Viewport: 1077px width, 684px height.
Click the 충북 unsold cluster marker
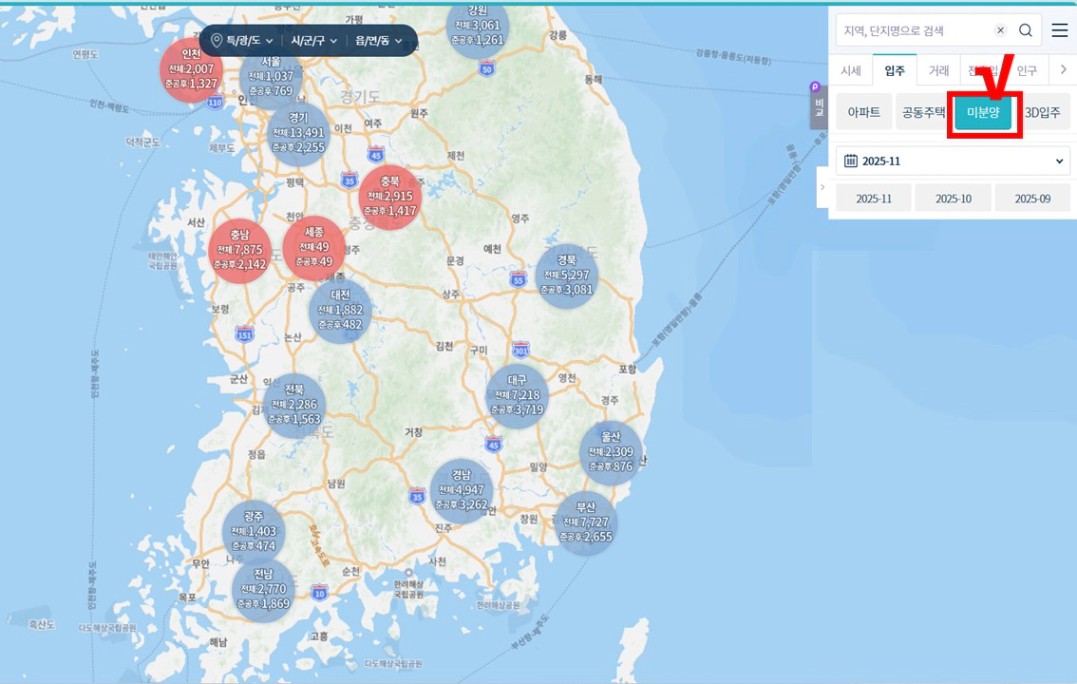tap(390, 197)
